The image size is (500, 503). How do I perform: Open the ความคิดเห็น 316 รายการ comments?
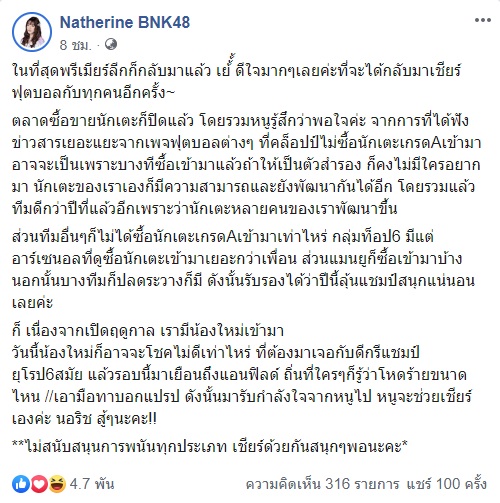(322, 484)
